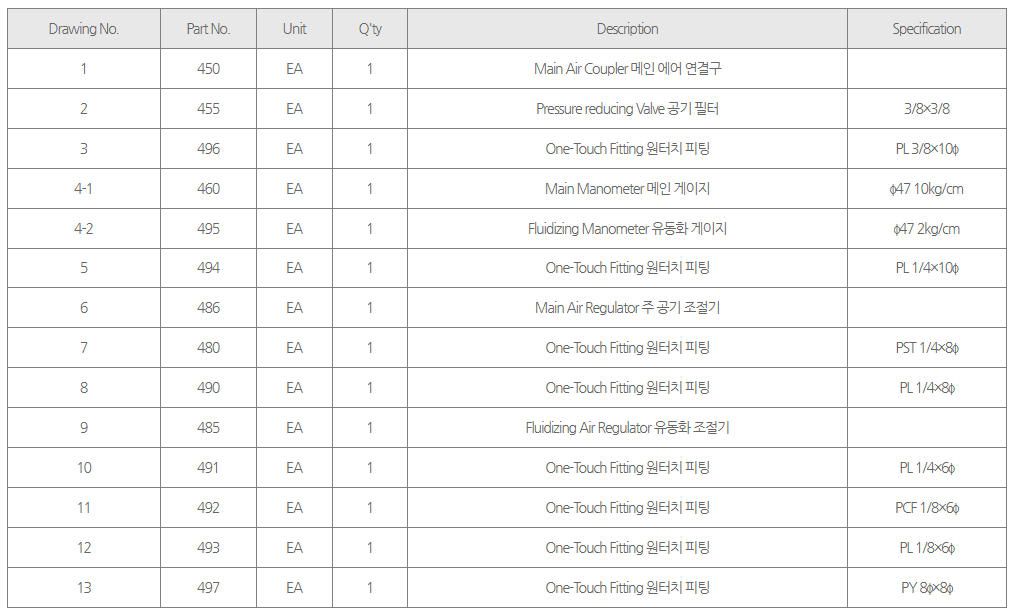Click the Drawing No. column header
1011x613 pixels.
tap(84, 29)
